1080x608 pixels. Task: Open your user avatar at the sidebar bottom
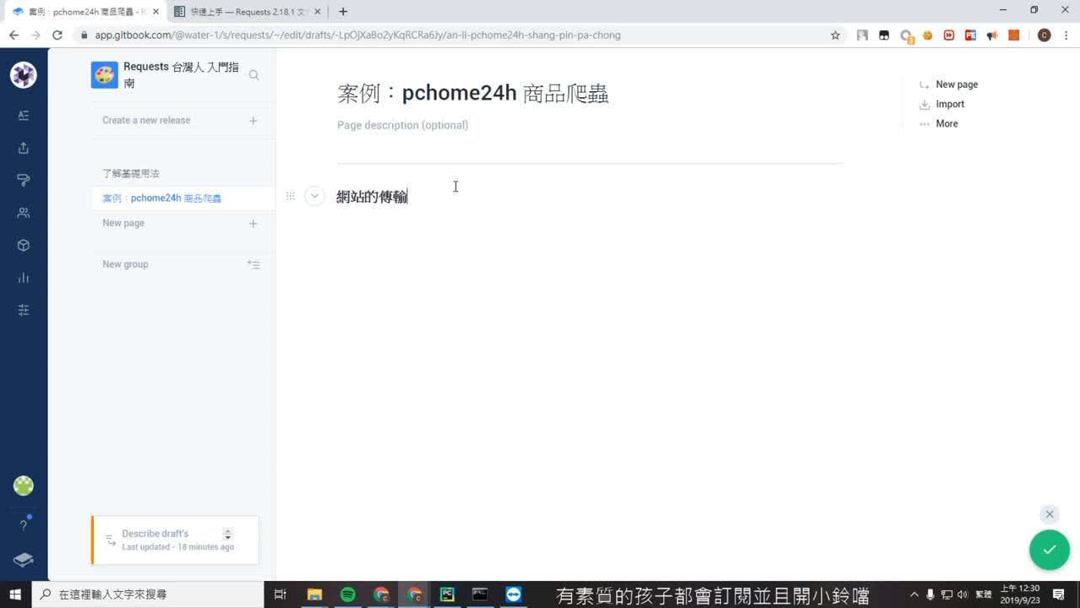click(x=23, y=486)
